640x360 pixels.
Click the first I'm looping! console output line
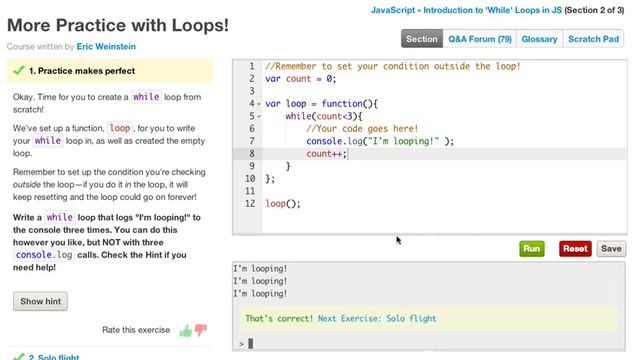(260, 269)
